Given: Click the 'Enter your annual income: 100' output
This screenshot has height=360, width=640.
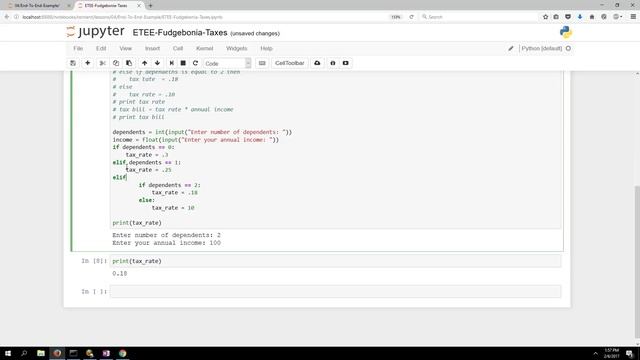Looking at the screenshot, I should tap(167, 243).
